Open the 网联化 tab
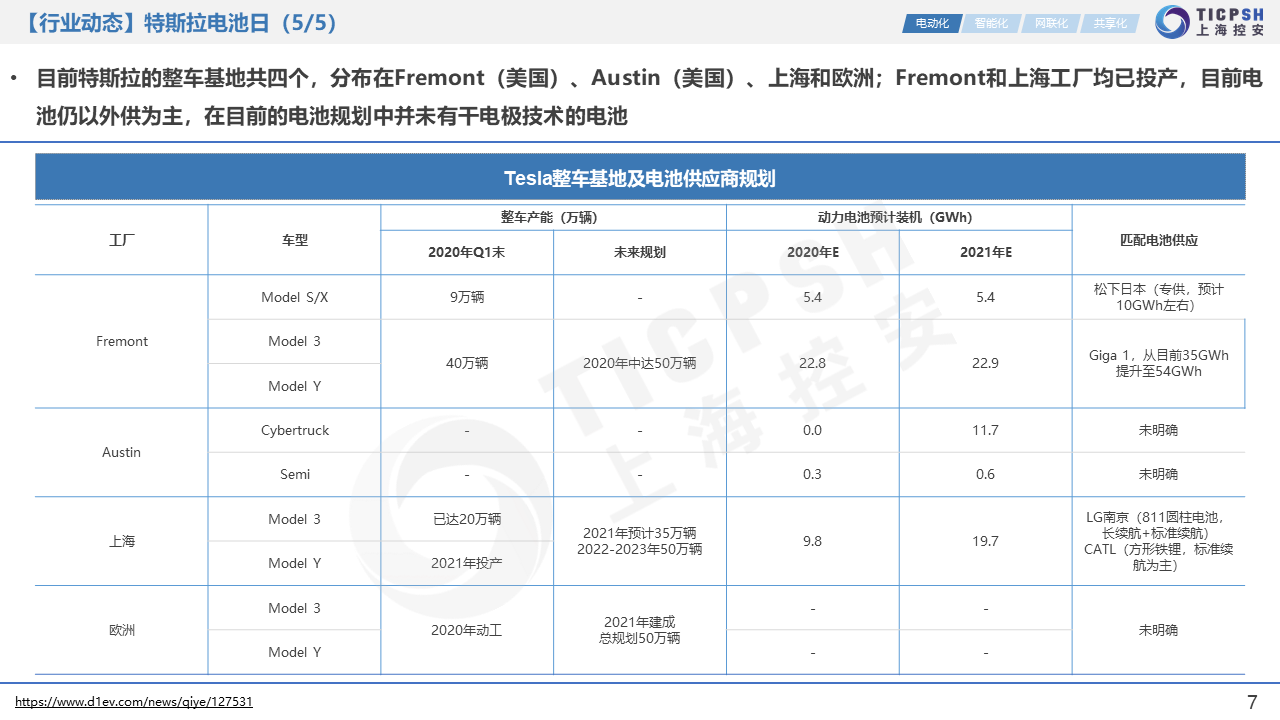 (x=1050, y=23)
